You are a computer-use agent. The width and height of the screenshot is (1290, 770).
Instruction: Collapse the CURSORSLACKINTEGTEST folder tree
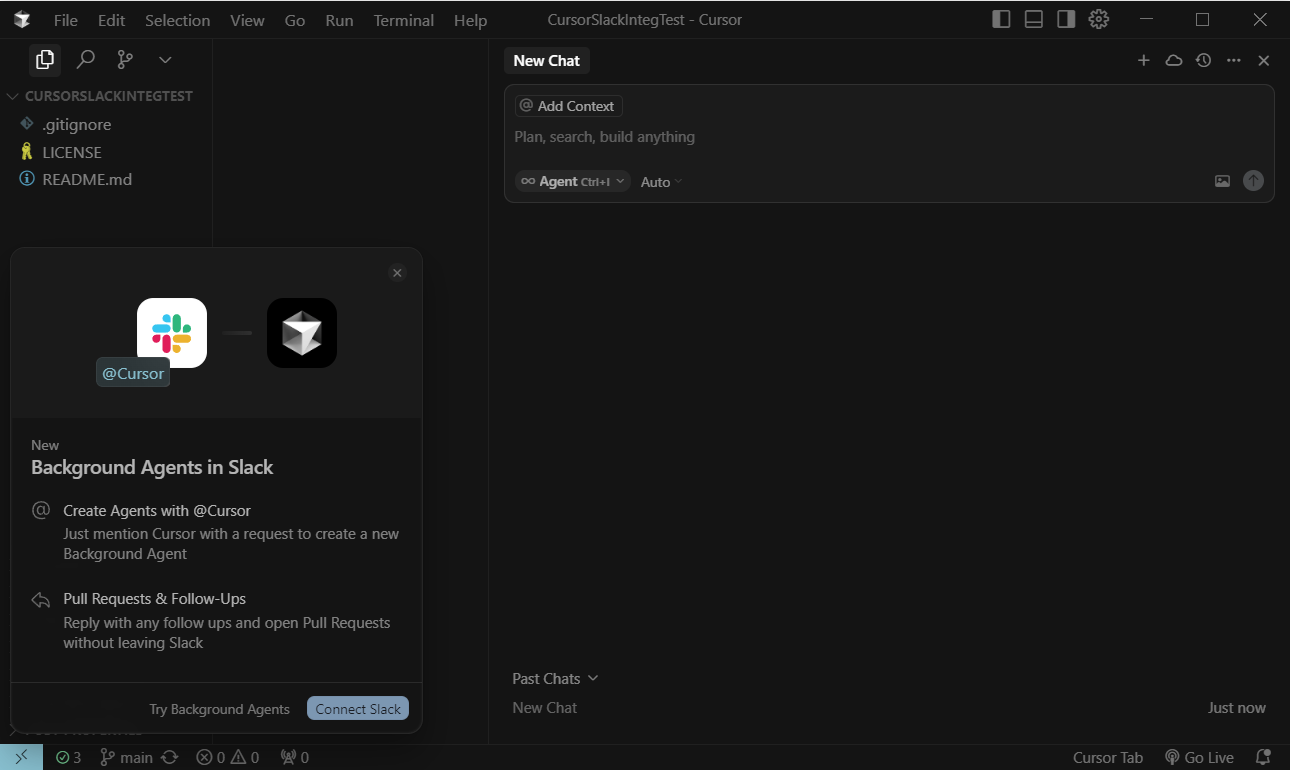12,95
